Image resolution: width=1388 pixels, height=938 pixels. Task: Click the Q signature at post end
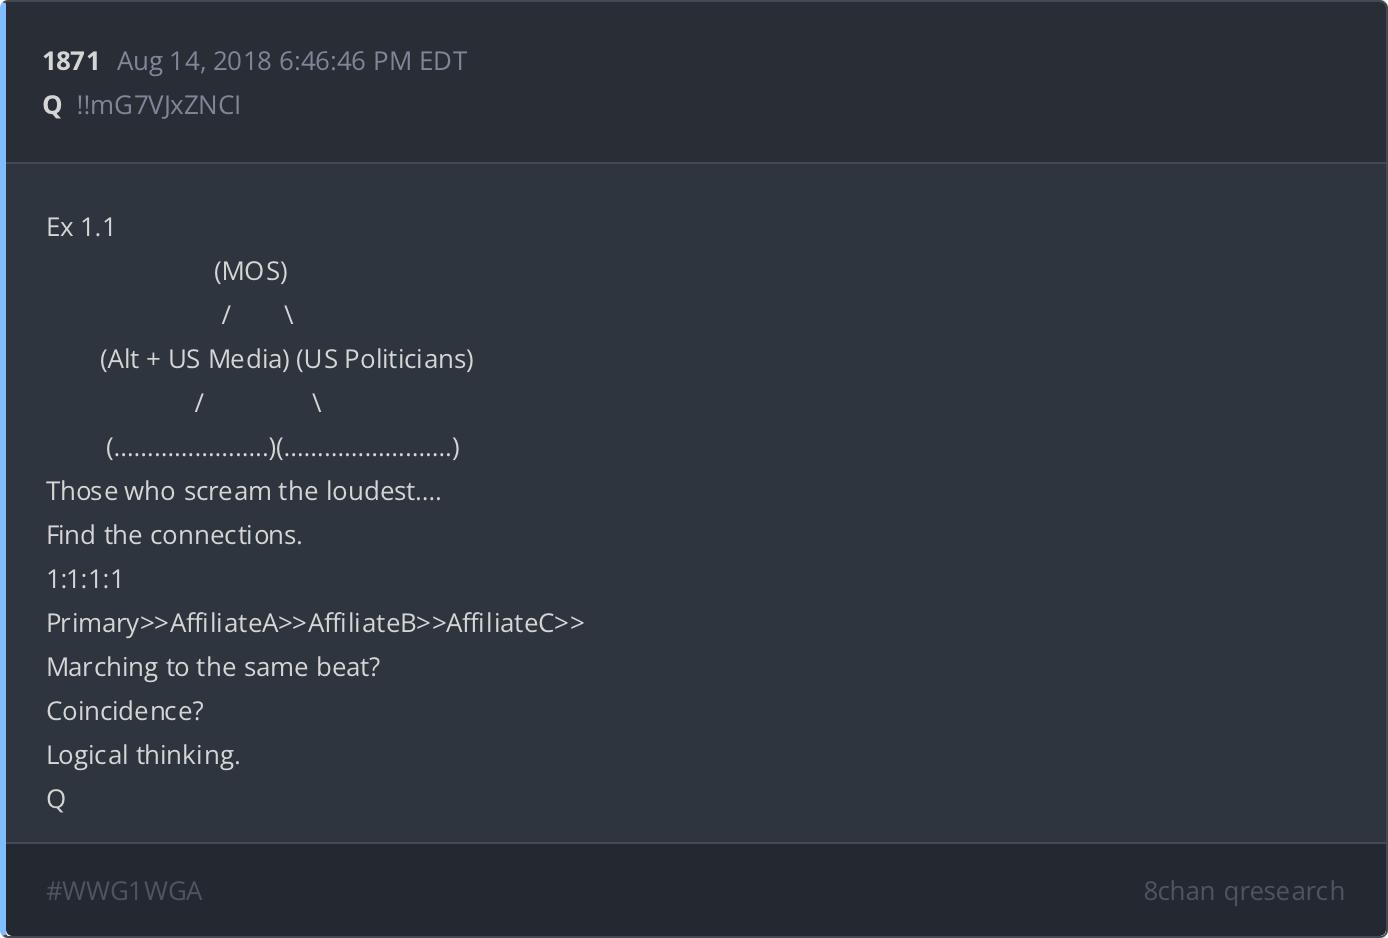point(56,799)
